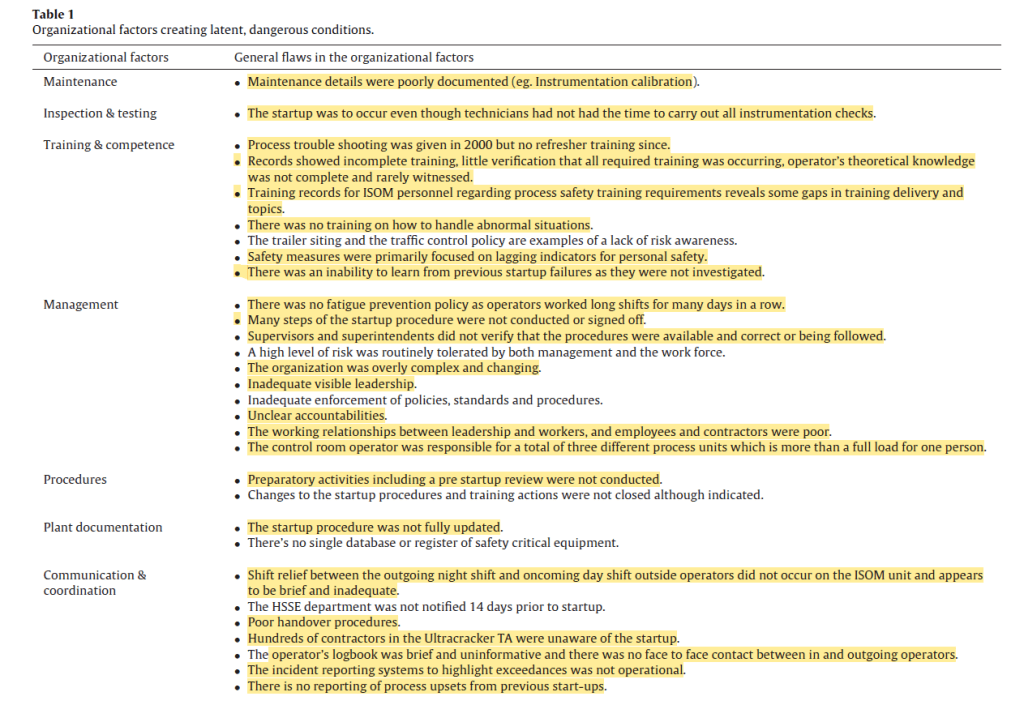Click the unhighlighted 'HSSE department was not notified' line

pyautogui.click(x=426, y=607)
